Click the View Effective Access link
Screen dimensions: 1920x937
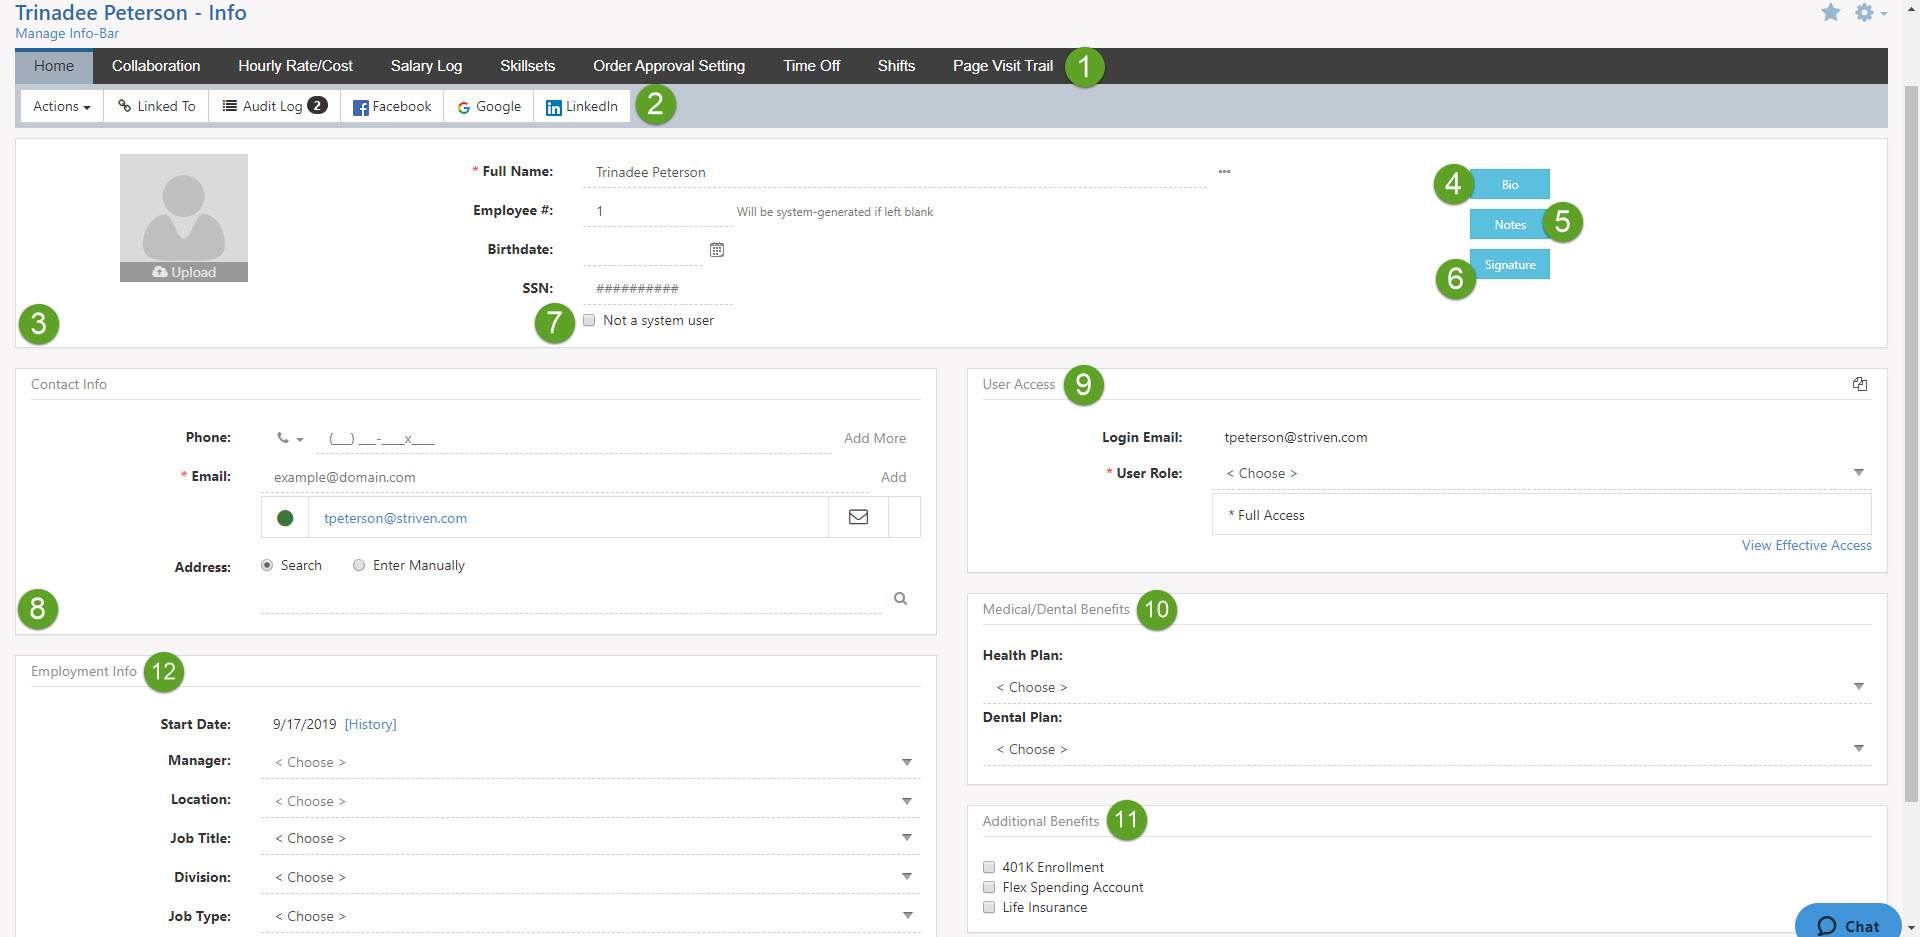pos(1805,545)
